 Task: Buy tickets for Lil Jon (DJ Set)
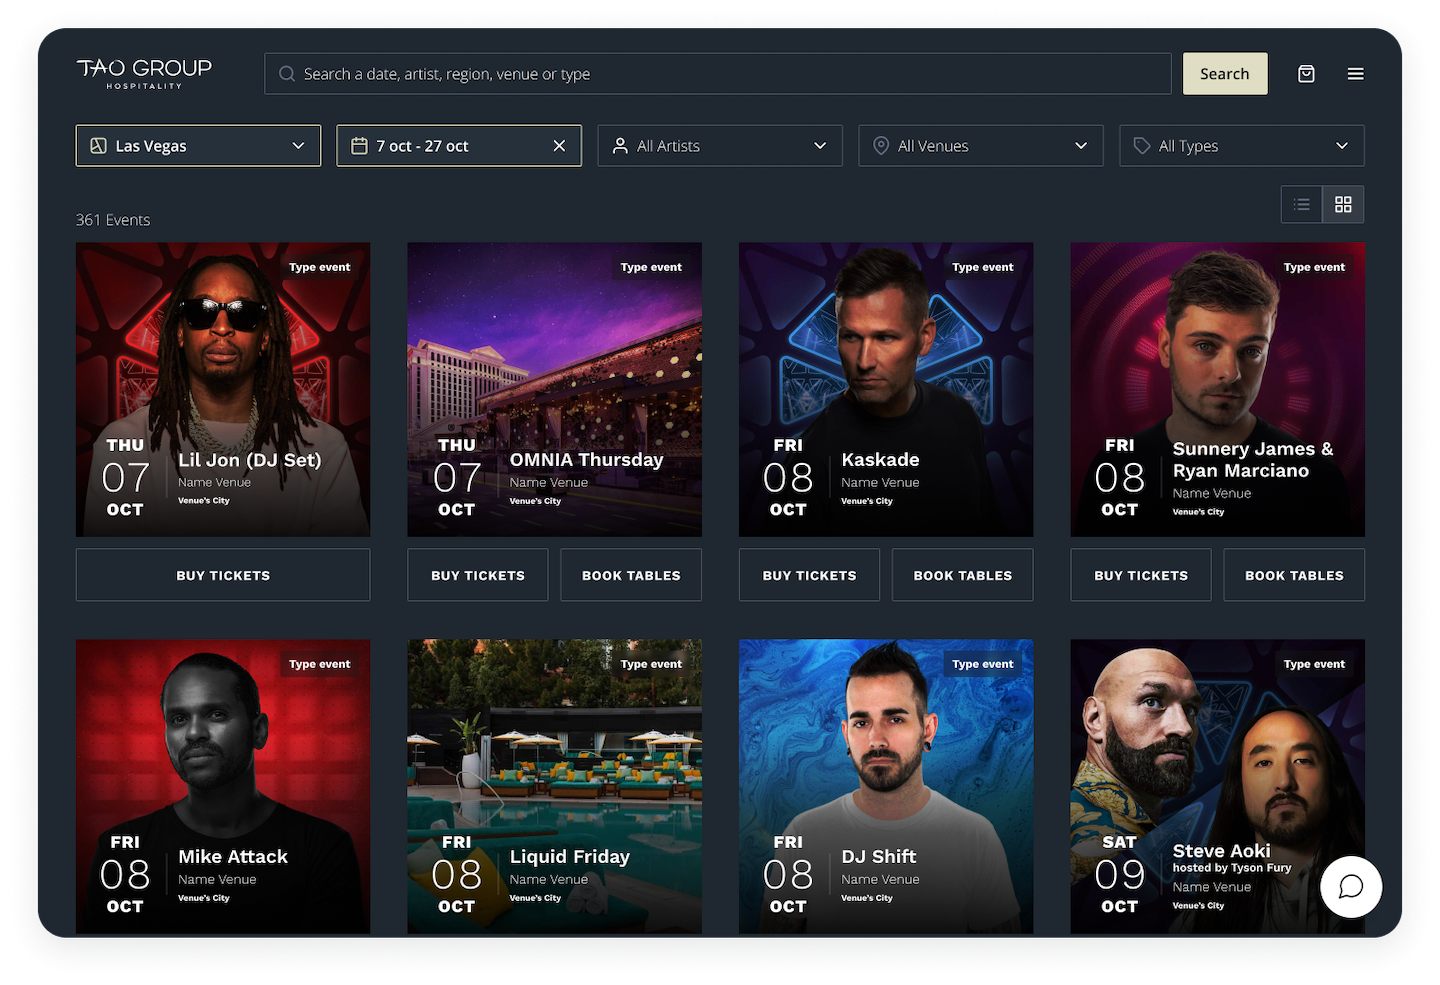223,575
